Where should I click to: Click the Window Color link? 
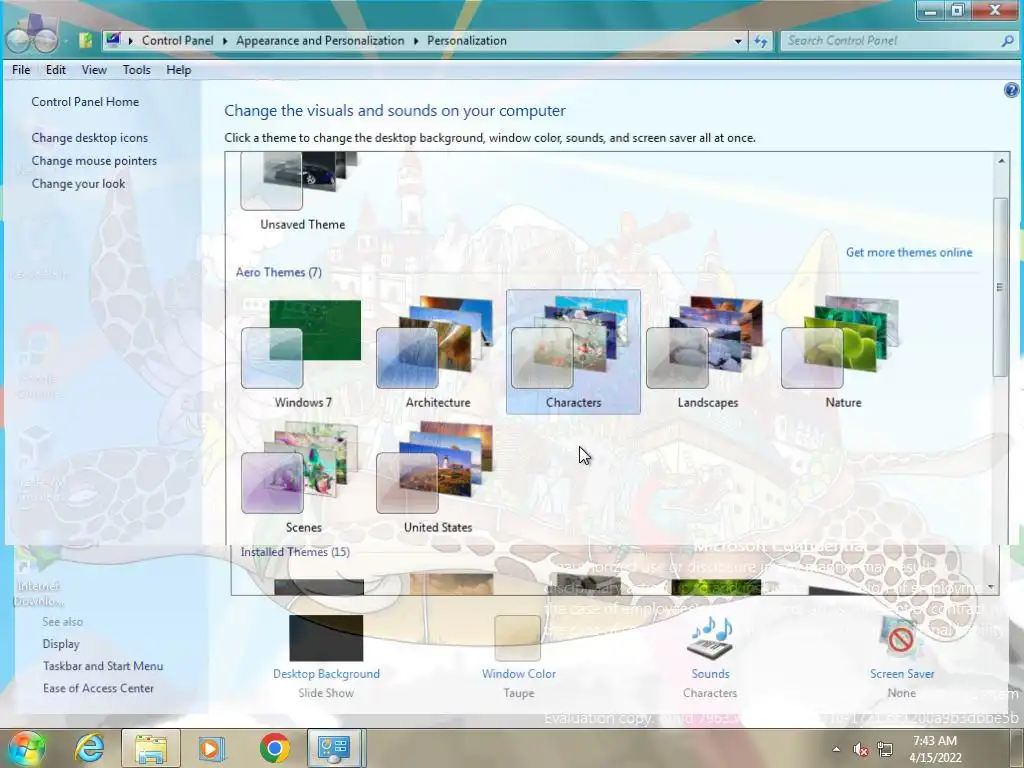(x=519, y=674)
